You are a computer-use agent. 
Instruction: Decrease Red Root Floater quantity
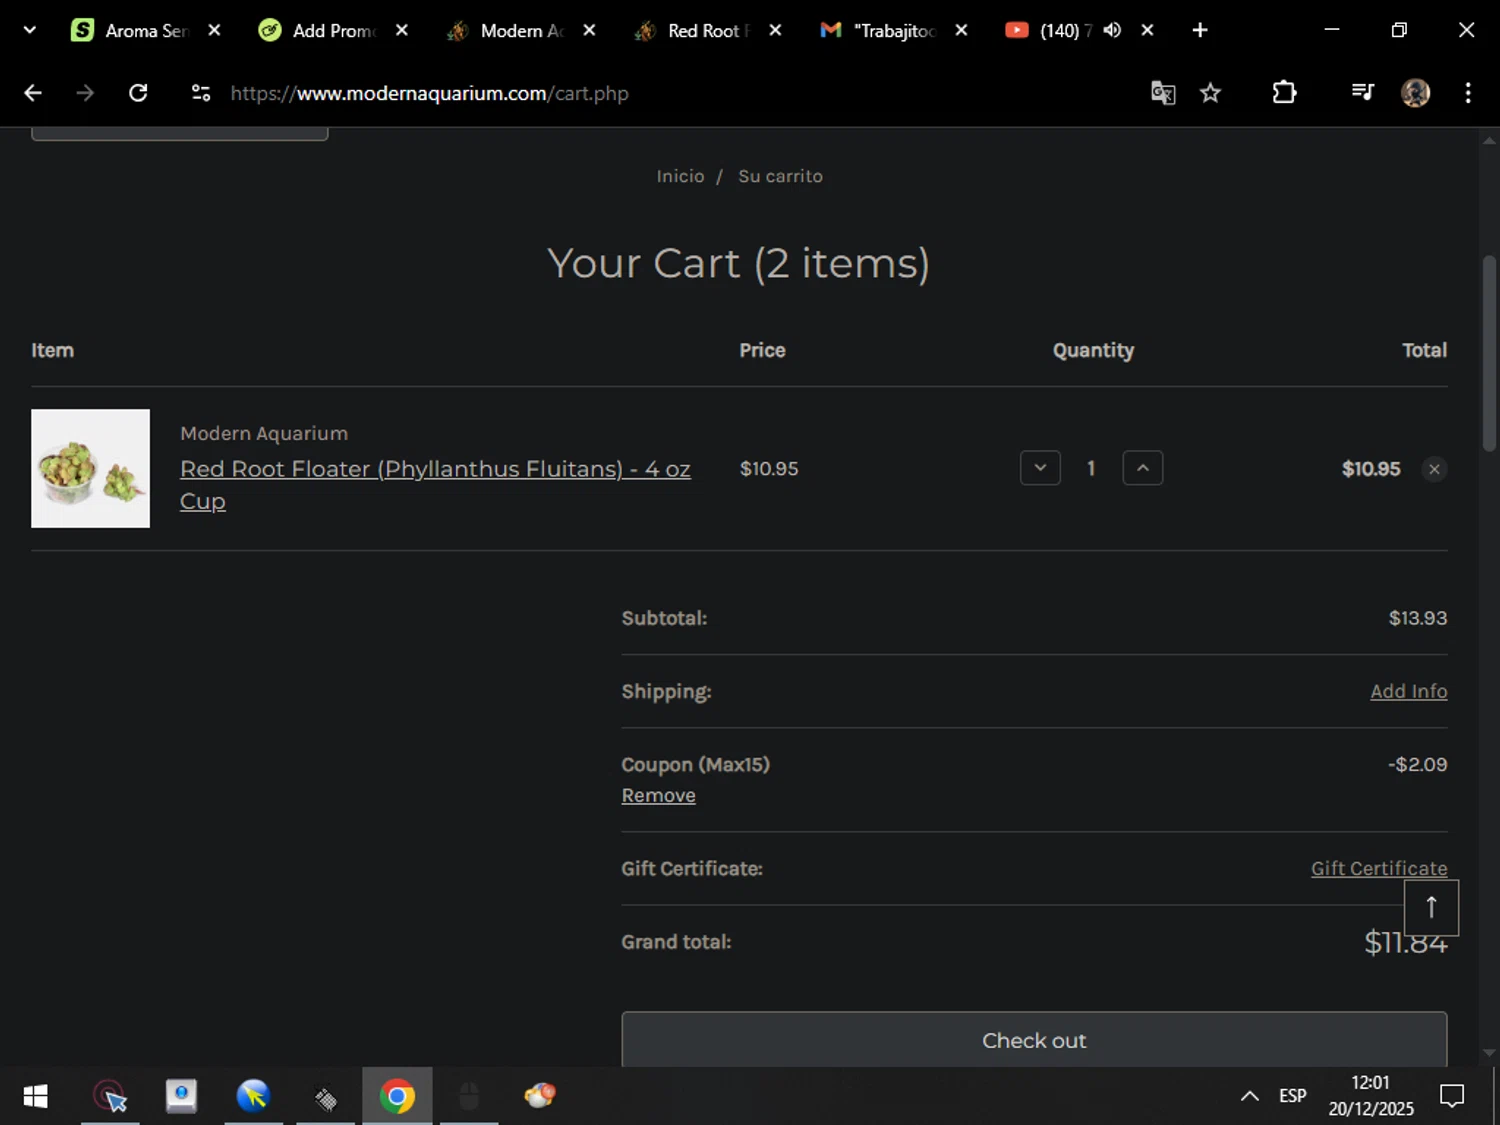(x=1040, y=468)
